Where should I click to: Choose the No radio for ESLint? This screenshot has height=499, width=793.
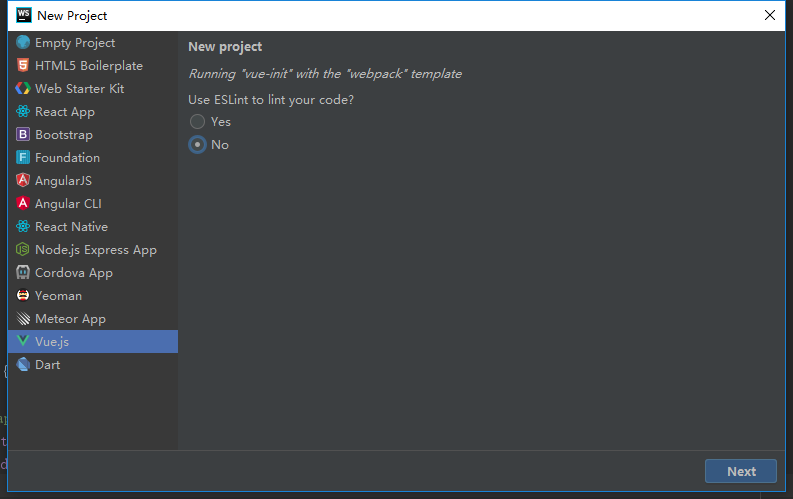click(197, 145)
